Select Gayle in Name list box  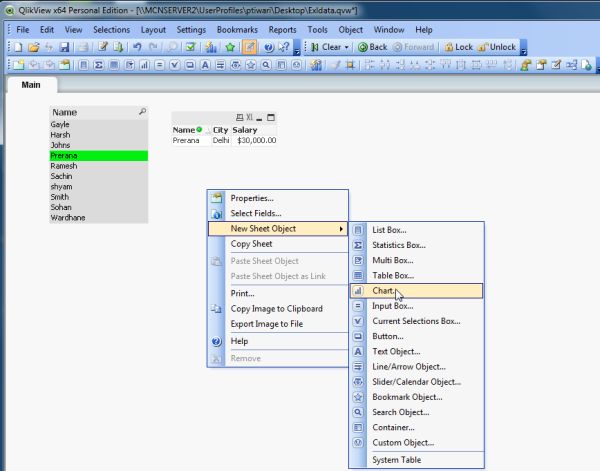99,124
